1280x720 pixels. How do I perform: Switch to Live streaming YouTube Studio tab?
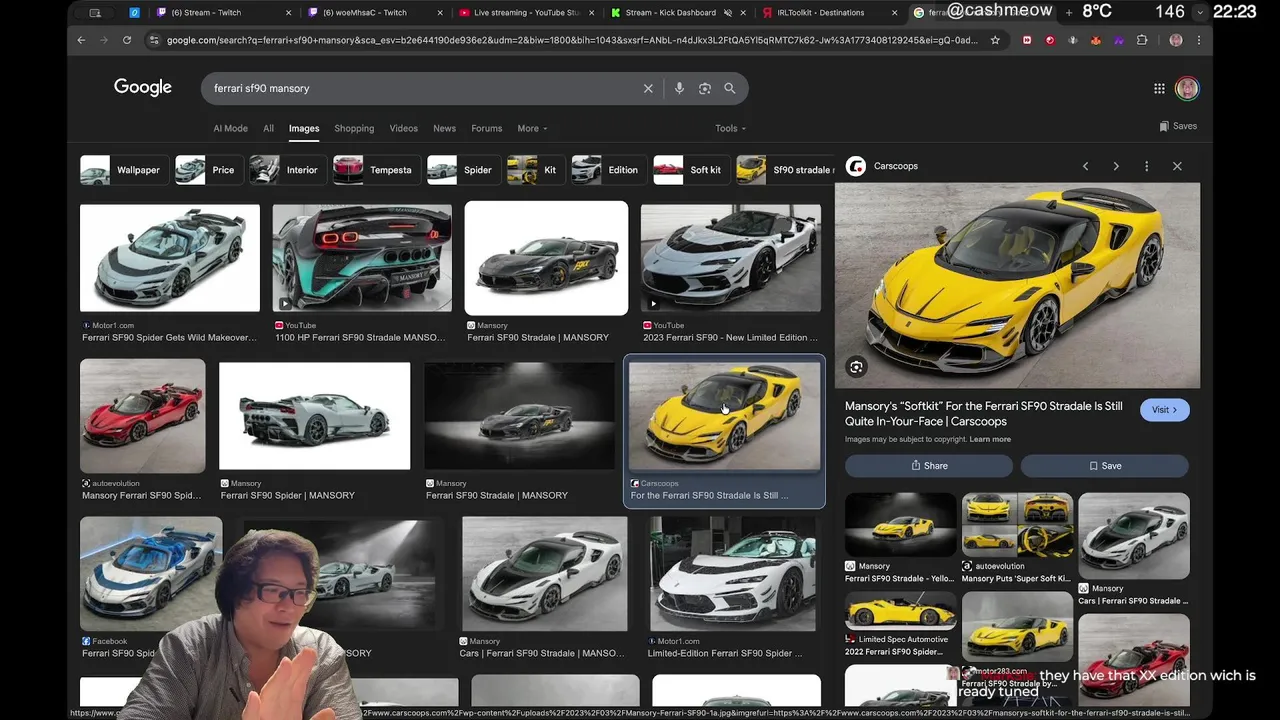click(x=526, y=13)
